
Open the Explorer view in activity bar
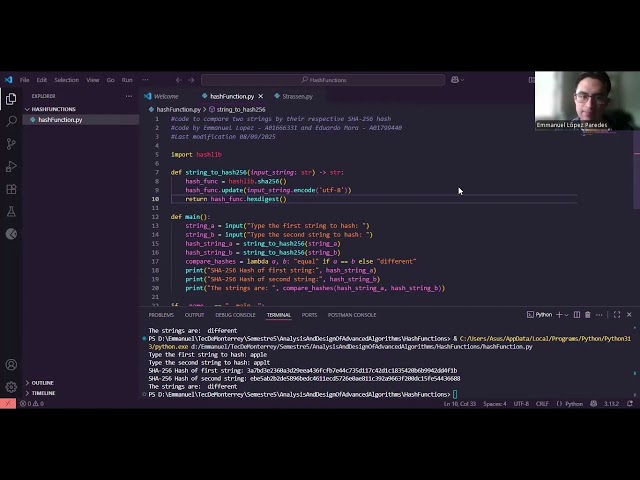[x=11, y=99]
